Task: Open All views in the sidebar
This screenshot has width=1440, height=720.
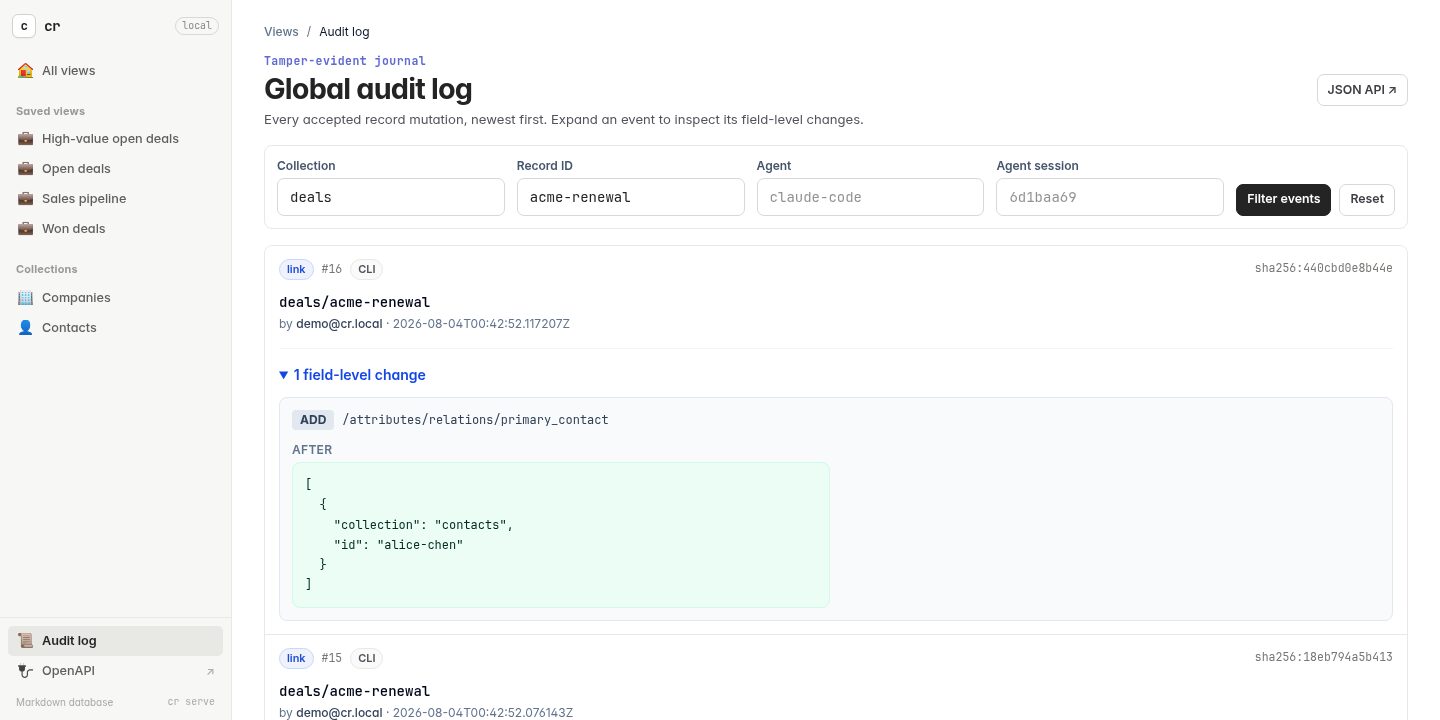Action: (x=115, y=71)
